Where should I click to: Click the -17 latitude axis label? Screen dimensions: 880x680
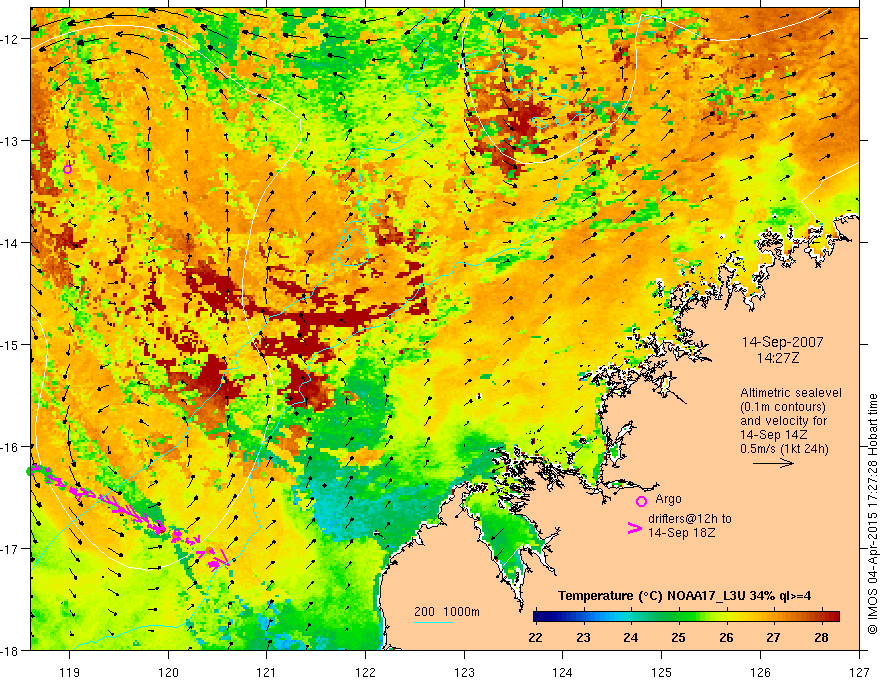pos(10,548)
